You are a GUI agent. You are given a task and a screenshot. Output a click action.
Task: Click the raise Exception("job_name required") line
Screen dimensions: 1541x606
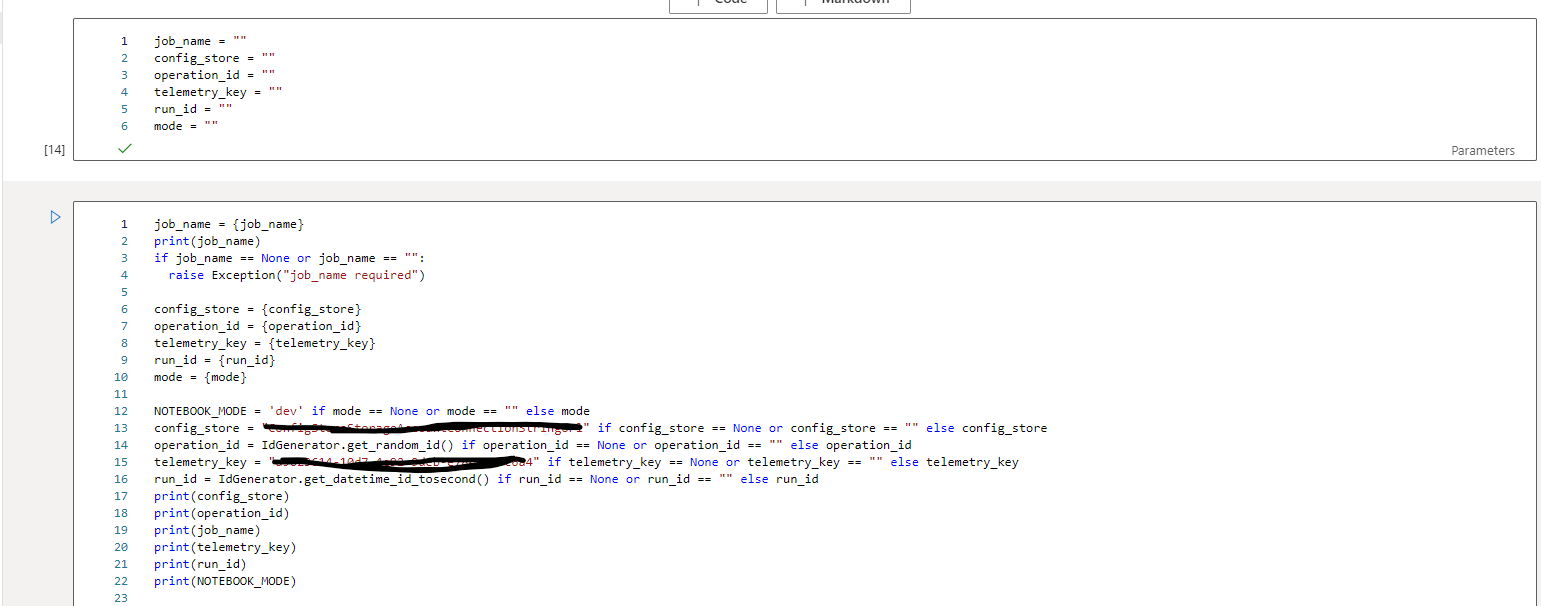(298, 274)
